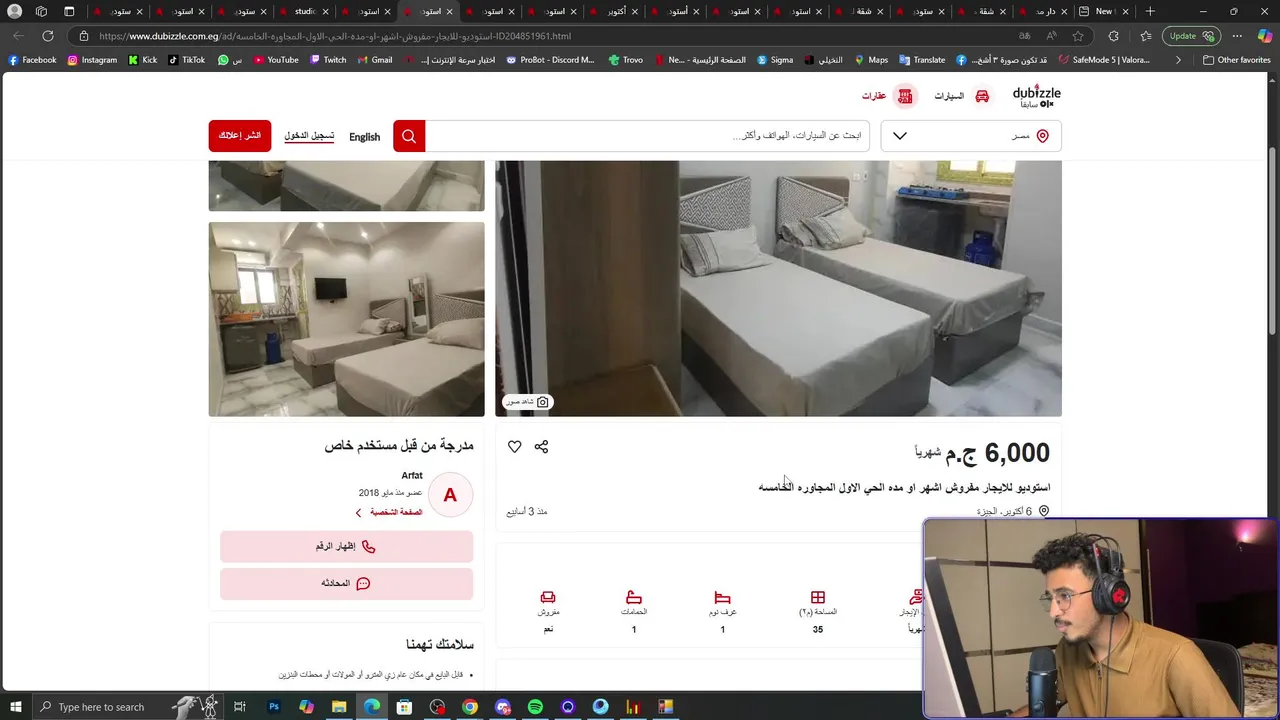Open Spotify from the taskbar
Image resolution: width=1280 pixels, height=720 pixels.
[535, 707]
